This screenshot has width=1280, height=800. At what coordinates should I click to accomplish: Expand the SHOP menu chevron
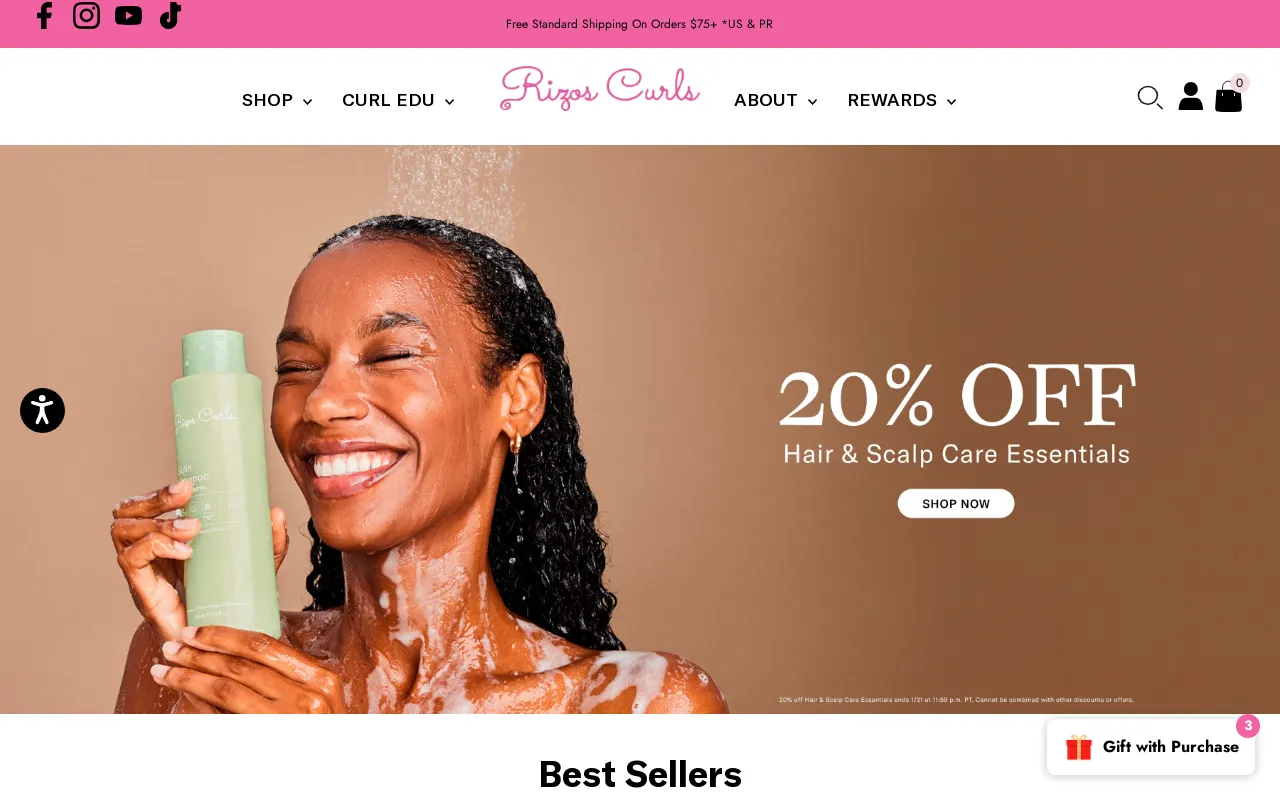point(307,102)
